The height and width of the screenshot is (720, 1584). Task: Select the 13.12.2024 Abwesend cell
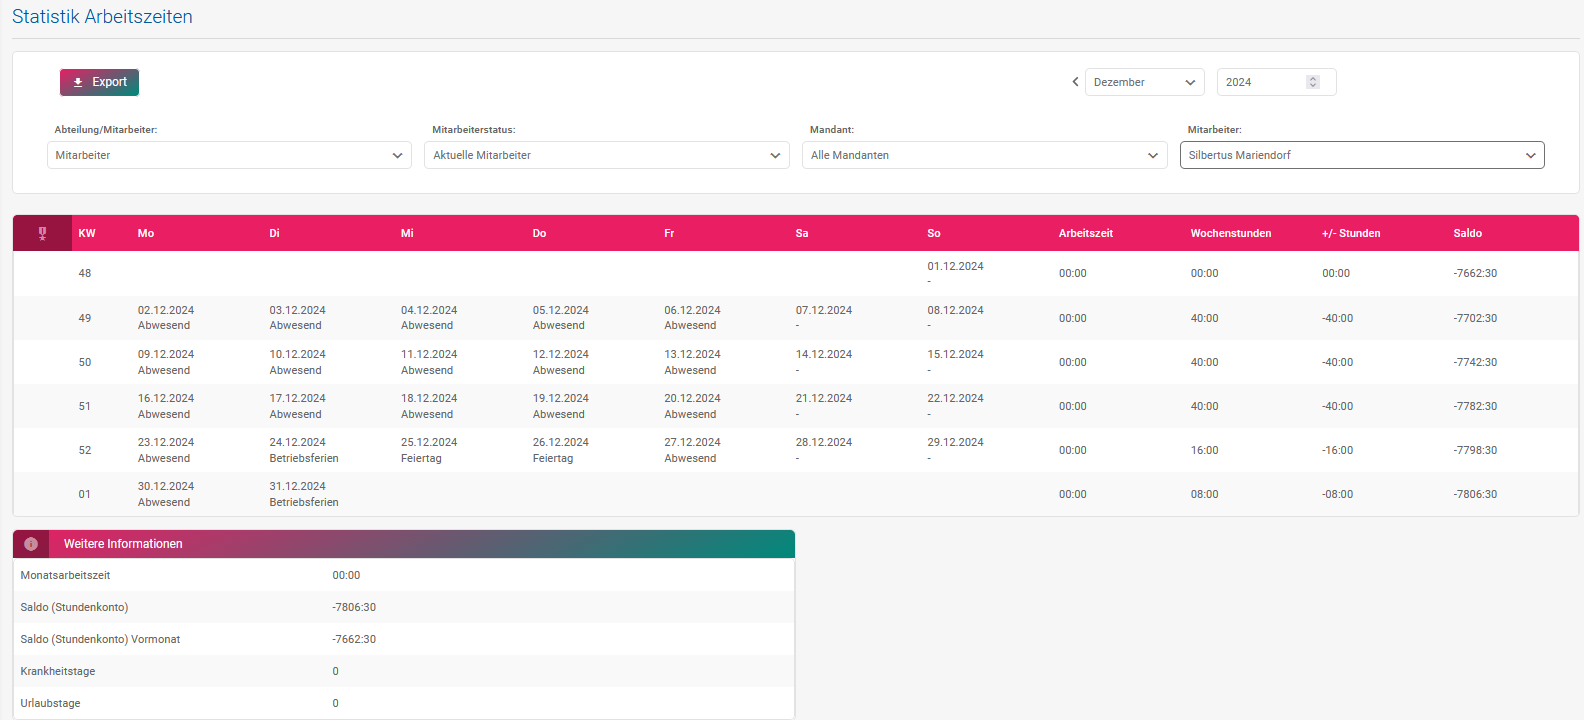[x=692, y=362]
